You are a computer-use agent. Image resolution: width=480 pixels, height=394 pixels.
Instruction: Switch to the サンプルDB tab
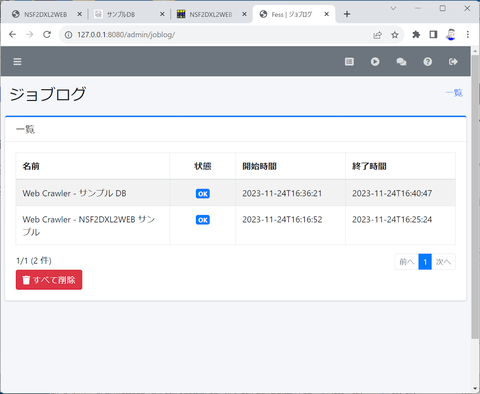point(129,14)
